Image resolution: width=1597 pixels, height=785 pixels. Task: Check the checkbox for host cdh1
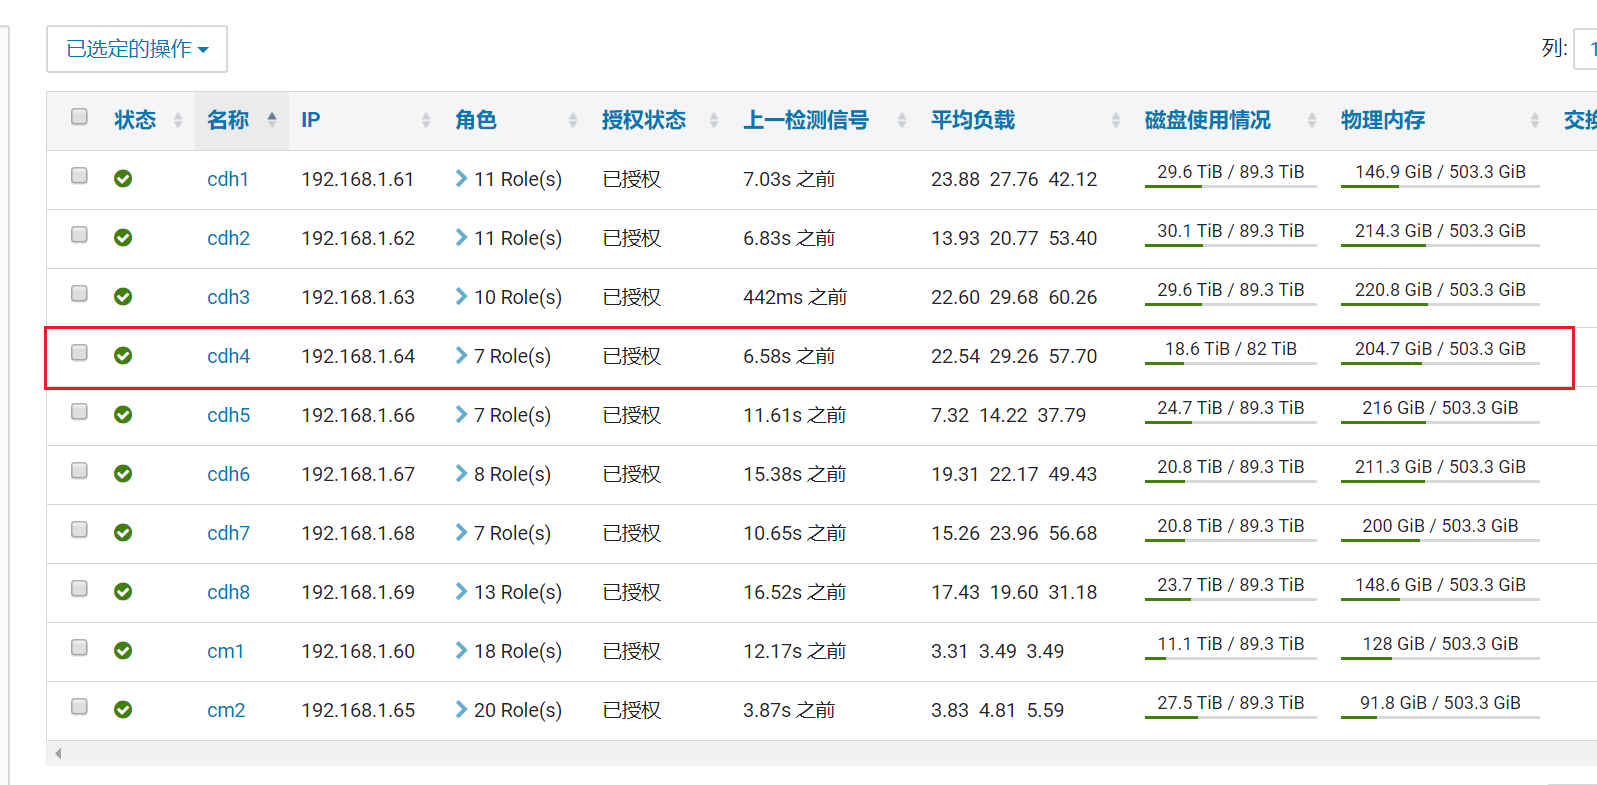coord(80,176)
